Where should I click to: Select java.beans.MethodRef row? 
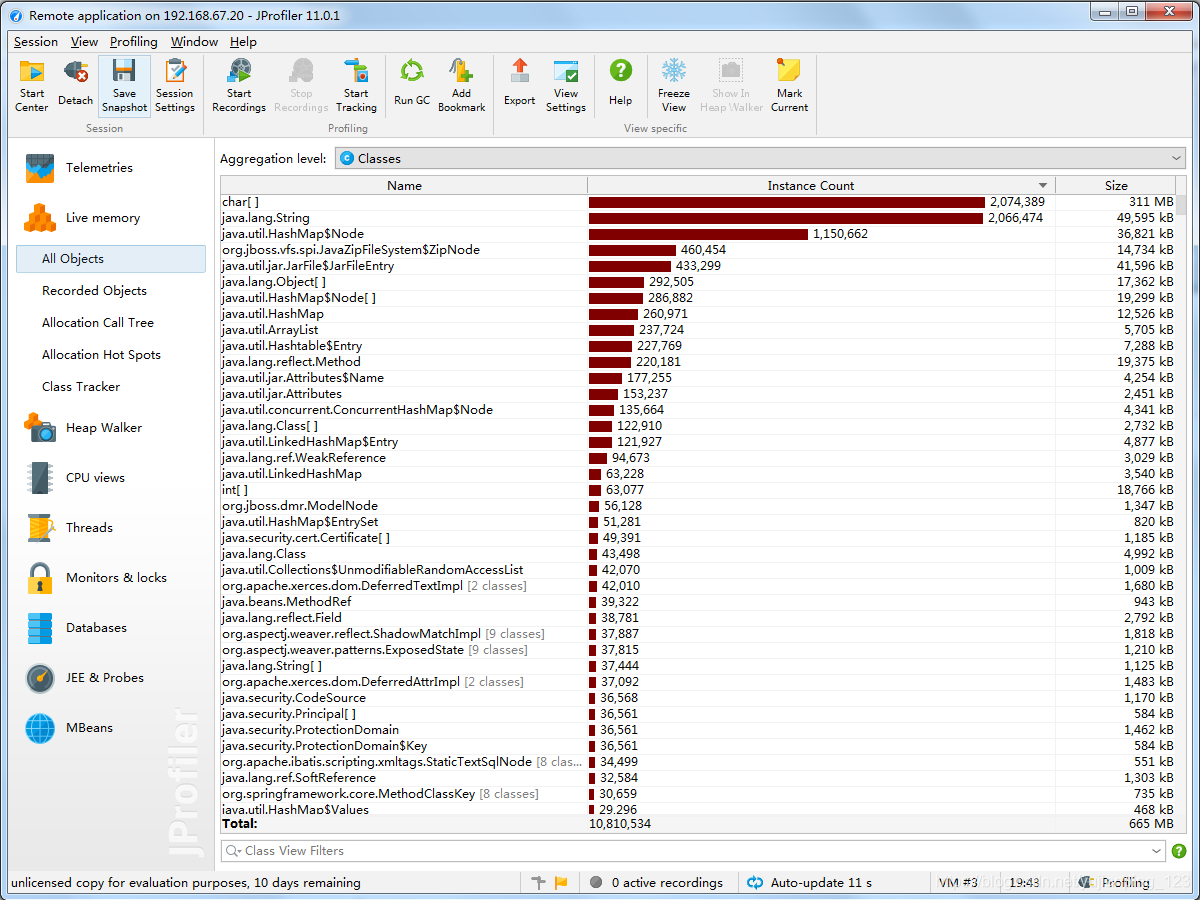click(698, 602)
